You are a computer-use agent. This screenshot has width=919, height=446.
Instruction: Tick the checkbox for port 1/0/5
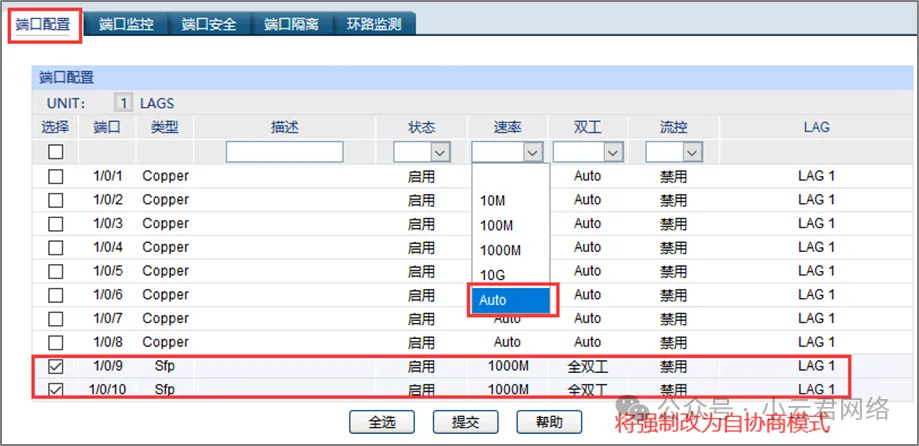click(x=56, y=271)
